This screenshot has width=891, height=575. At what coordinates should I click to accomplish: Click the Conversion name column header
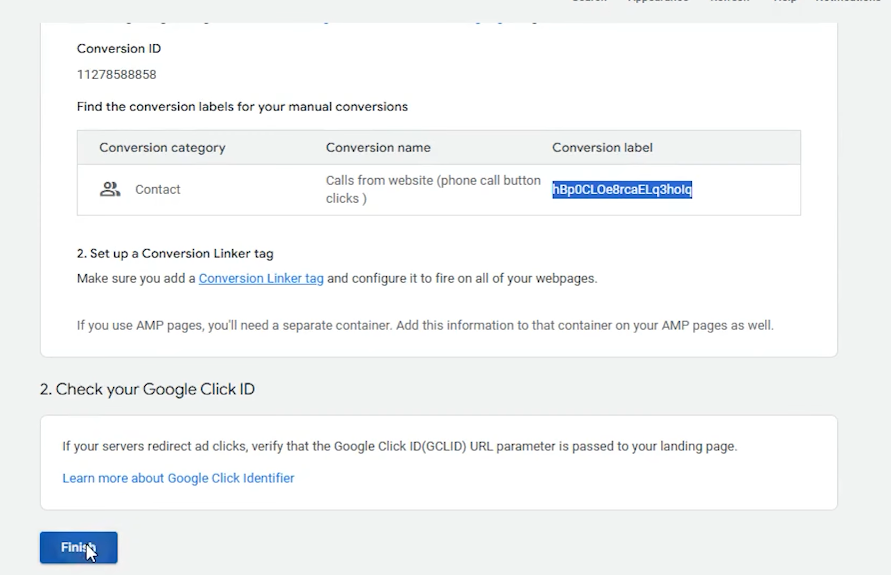[x=378, y=148]
